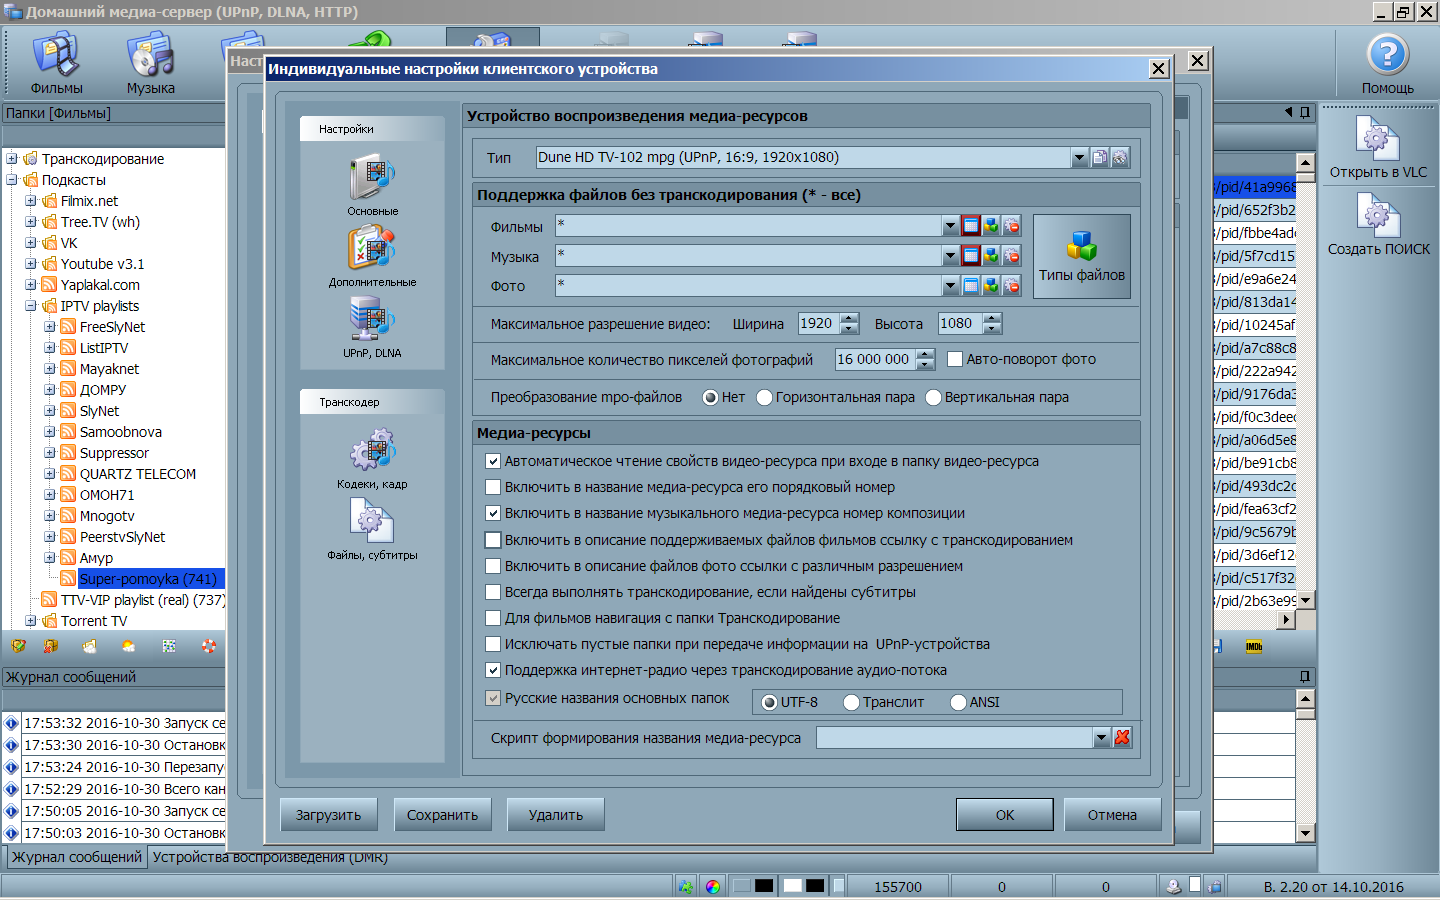This screenshot has height=900, width=1440.
Task: Choose the Транслит encoding option
Action: click(x=852, y=703)
